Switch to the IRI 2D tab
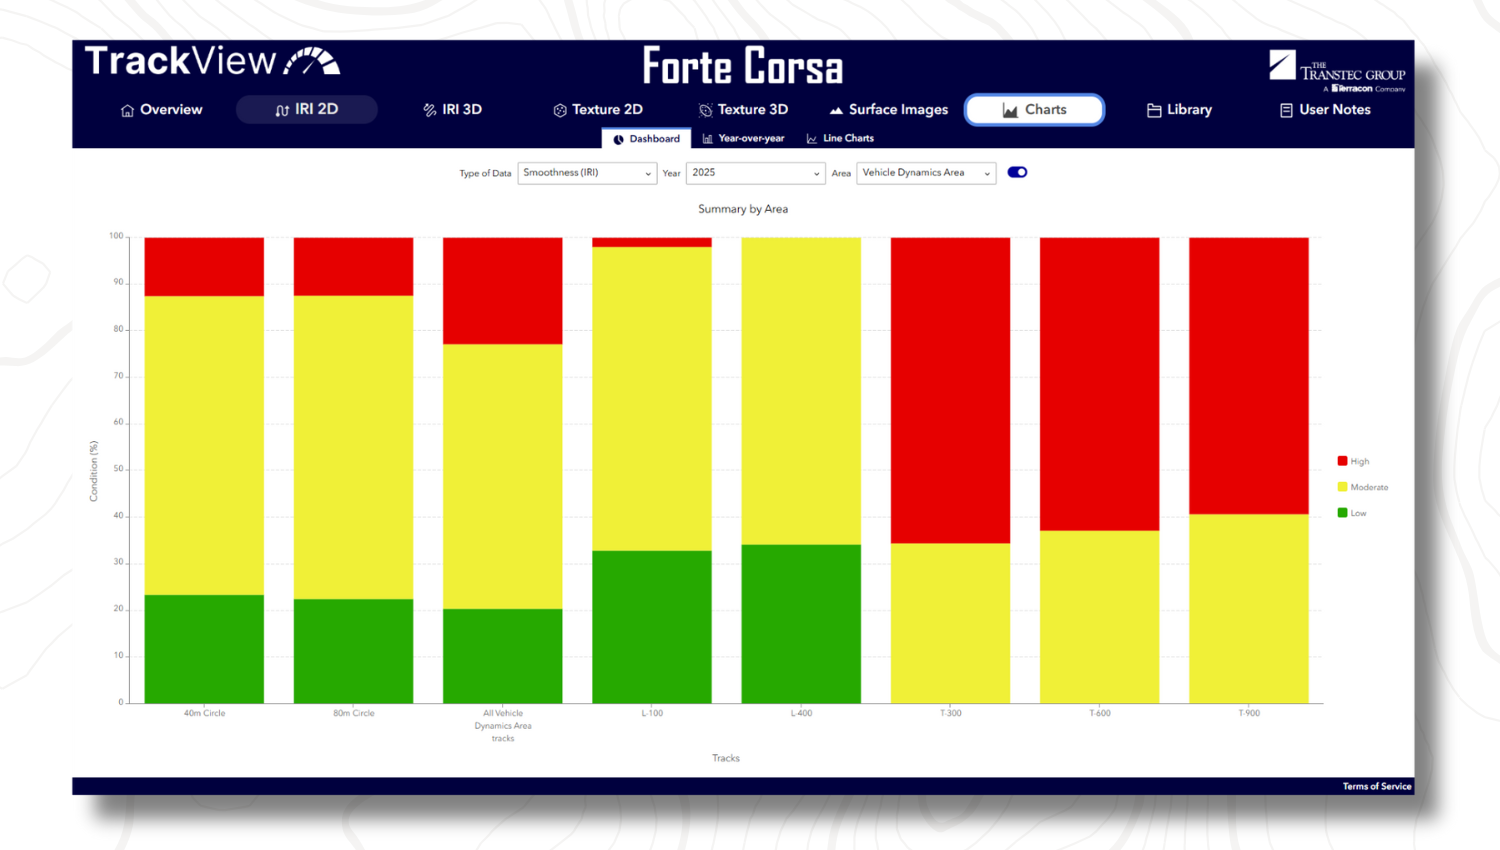 pyautogui.click(x=307, y=109)
